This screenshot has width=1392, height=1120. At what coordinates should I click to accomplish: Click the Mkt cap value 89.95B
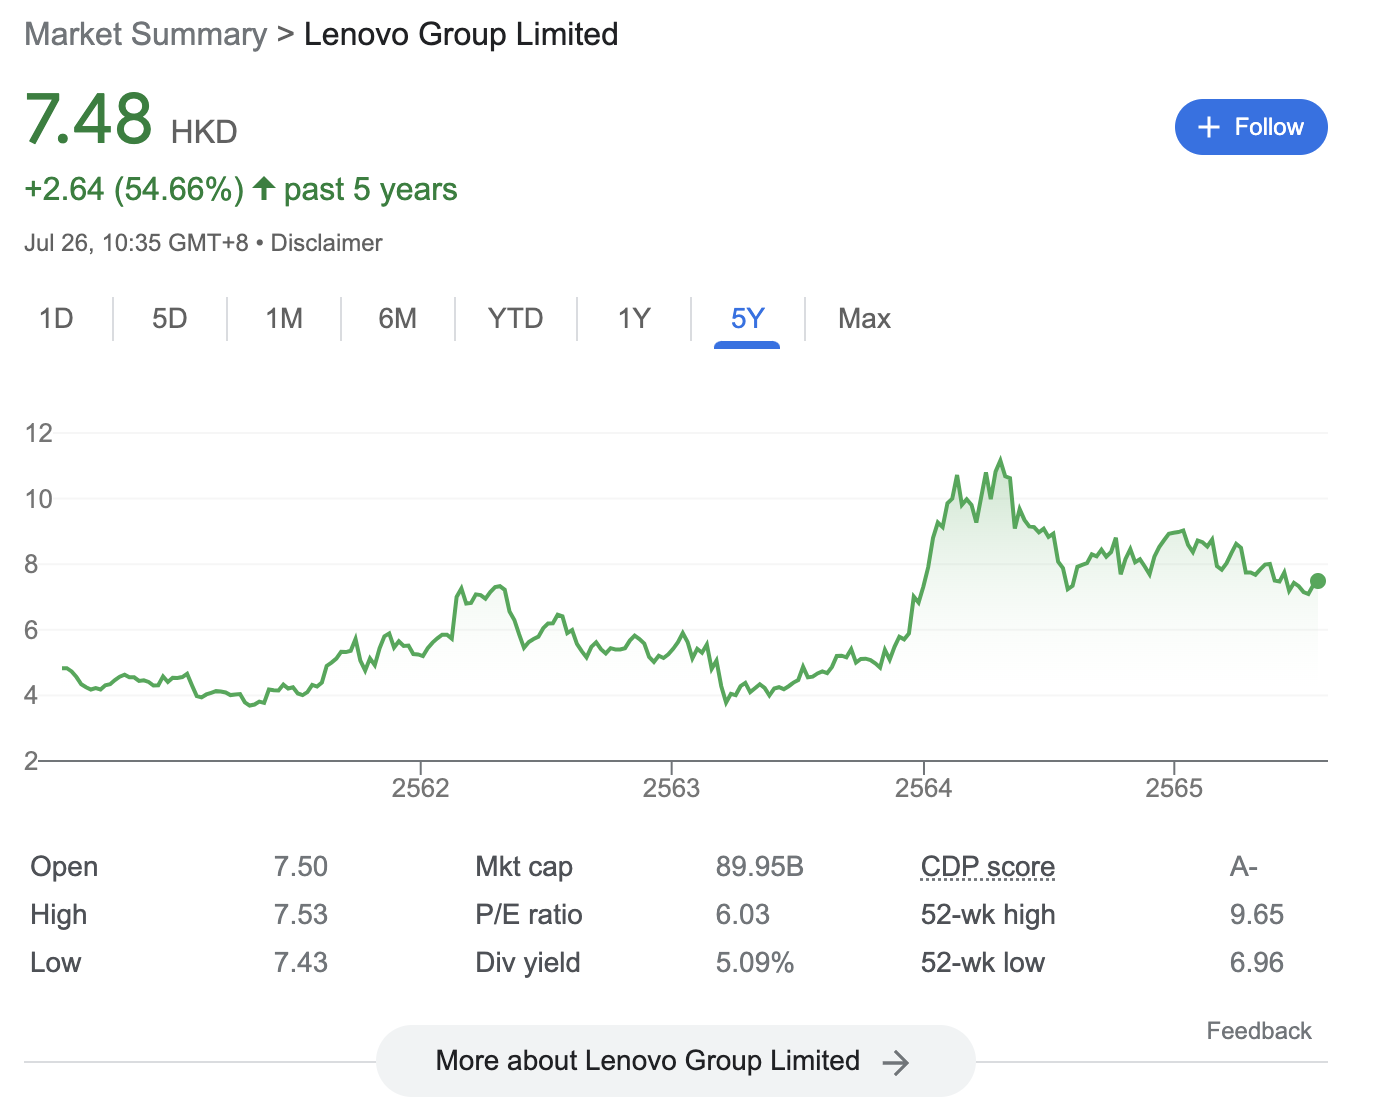[x=760, y=867]
